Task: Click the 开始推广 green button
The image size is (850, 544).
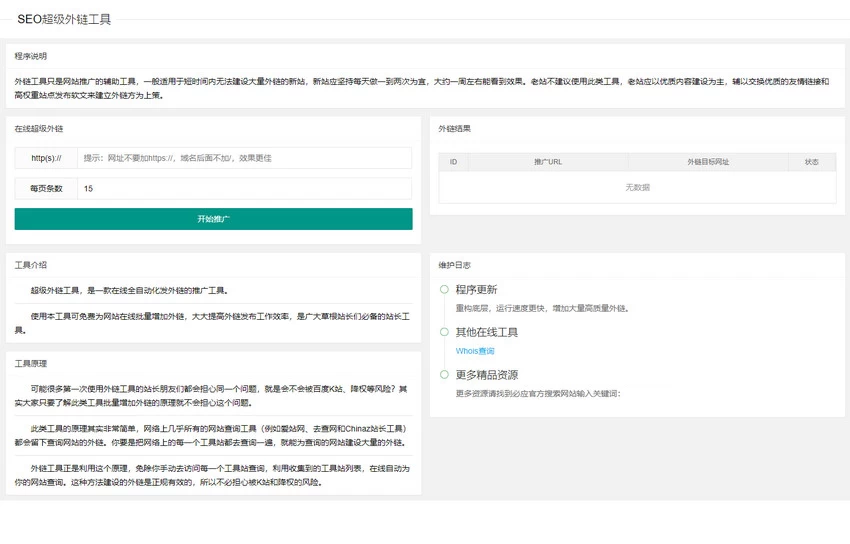Action: [x=213, y=219]
